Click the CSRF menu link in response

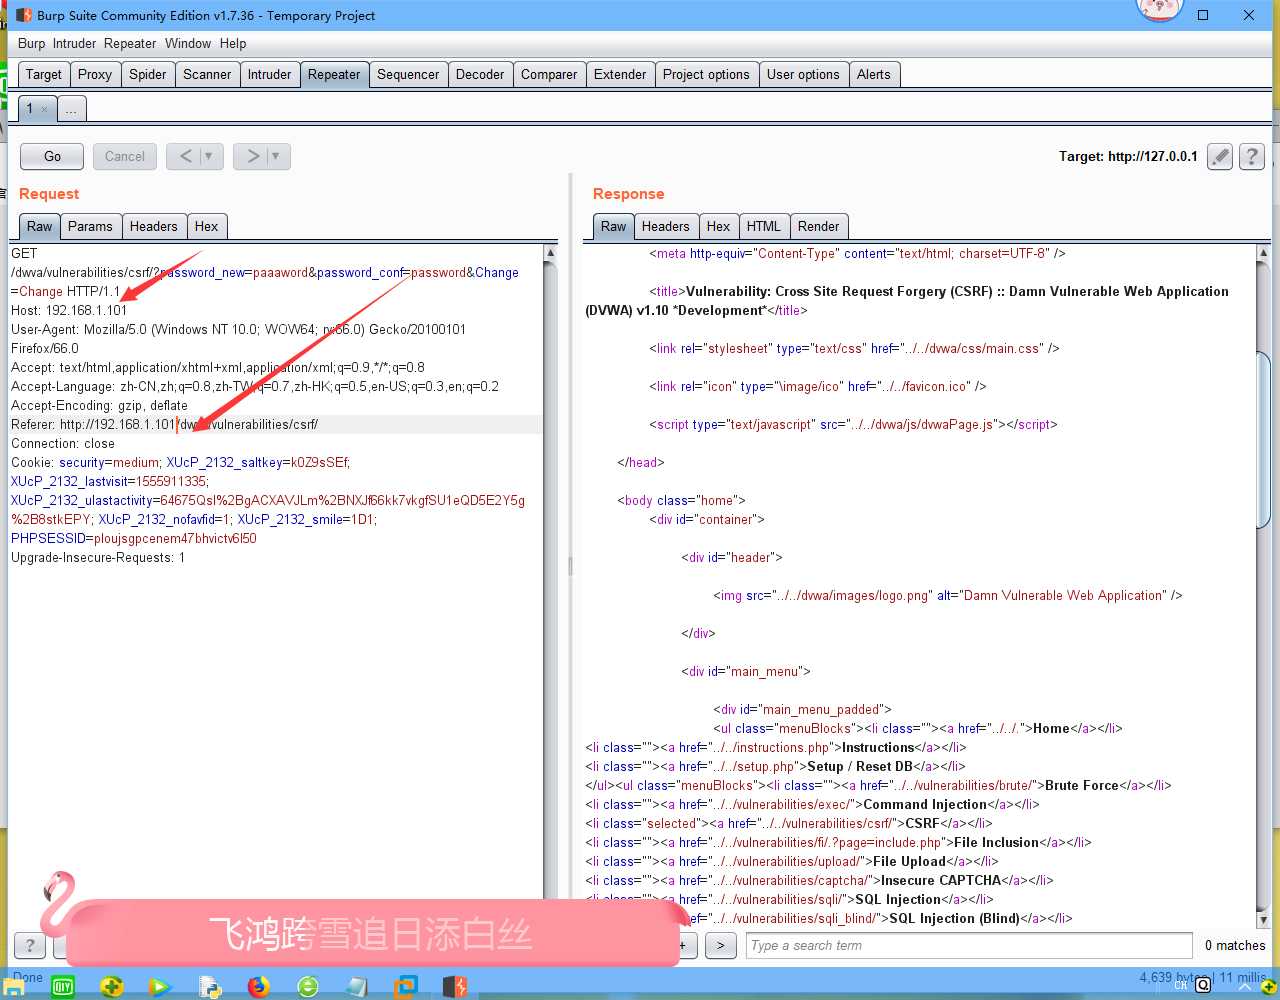click(x=922, y=823)
